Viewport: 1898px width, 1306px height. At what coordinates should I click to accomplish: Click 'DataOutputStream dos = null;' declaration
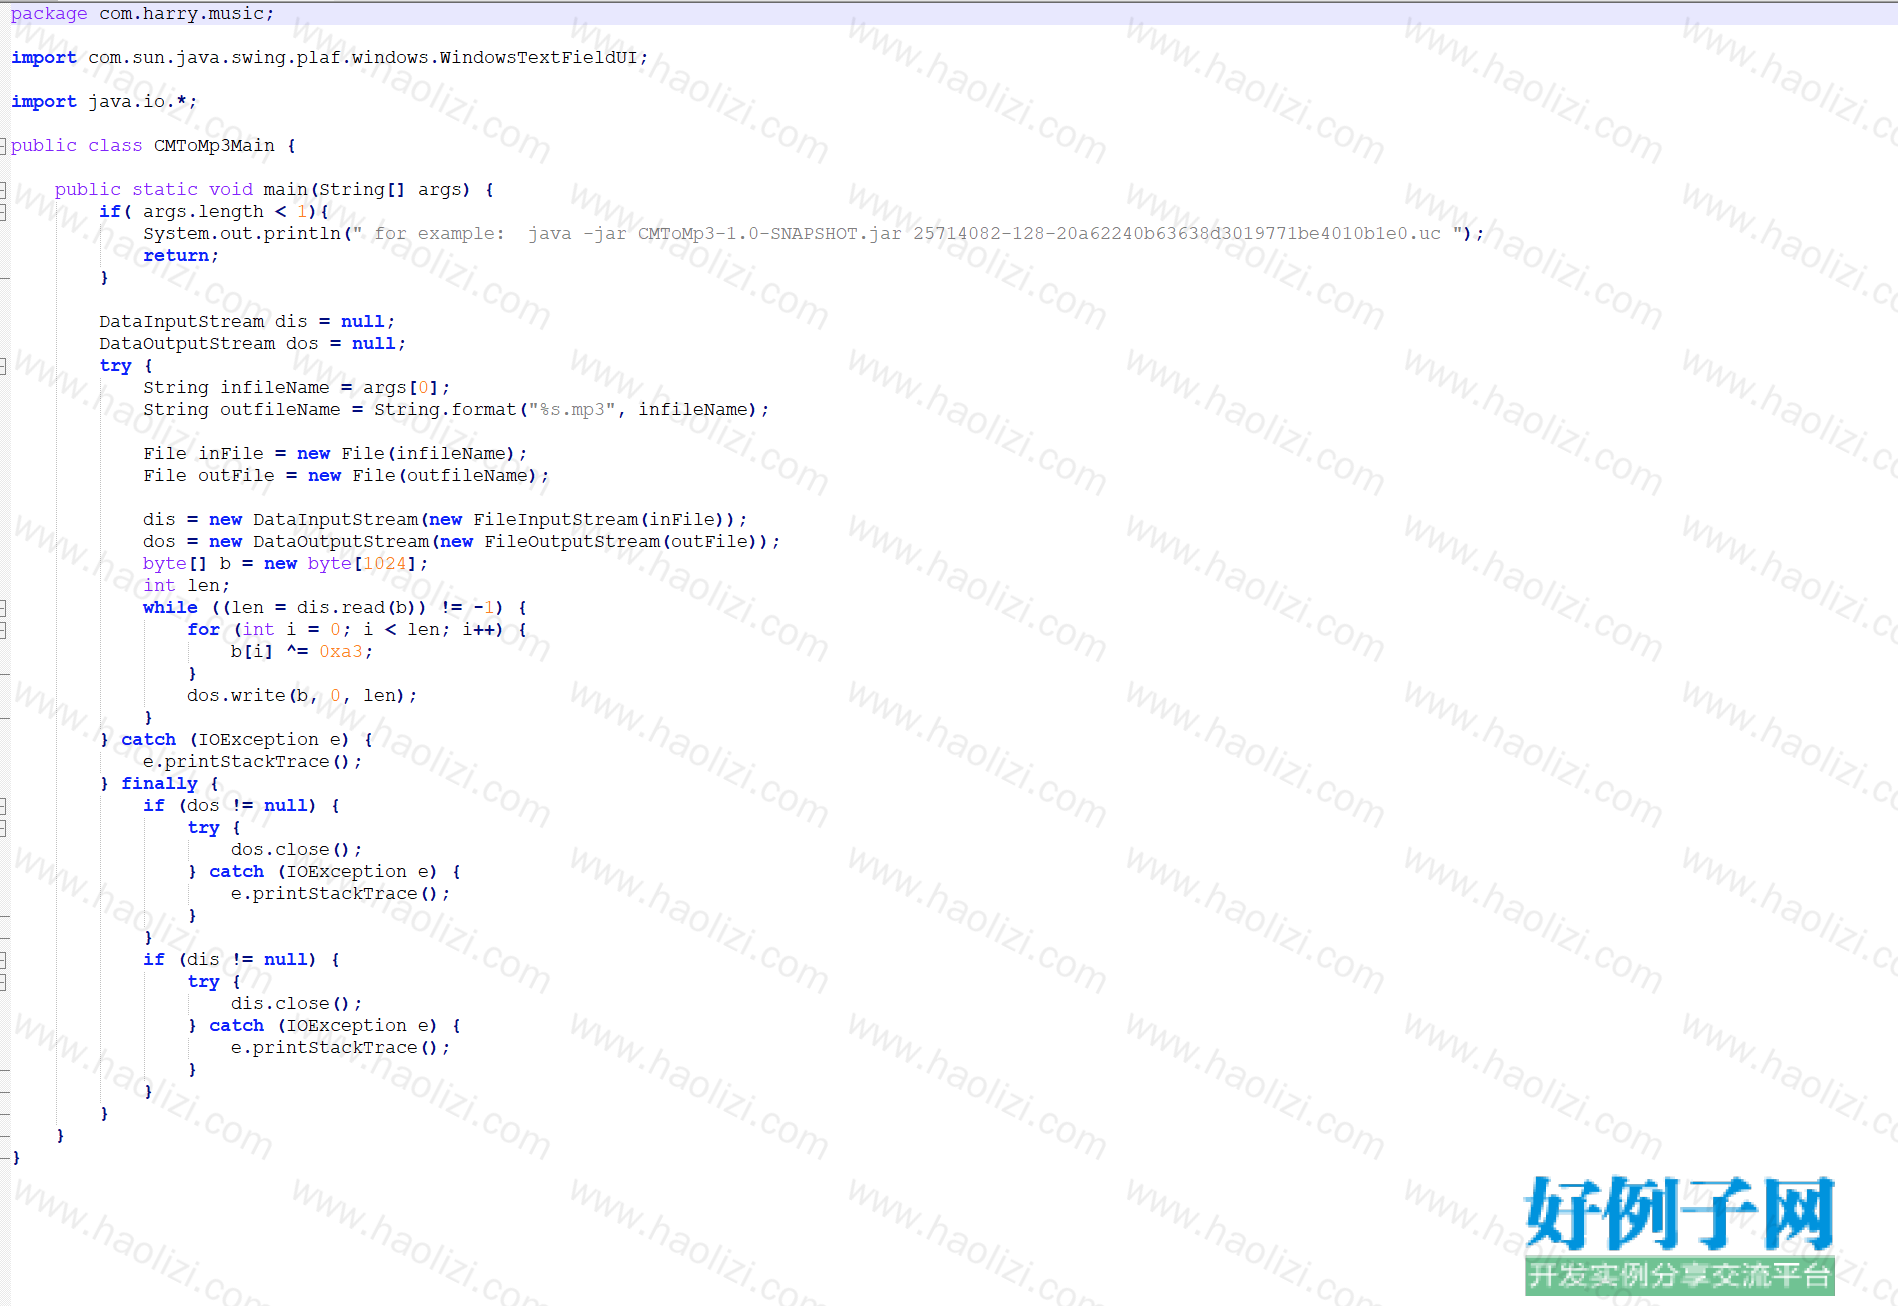pyautogui.click(x=252, y=344)
